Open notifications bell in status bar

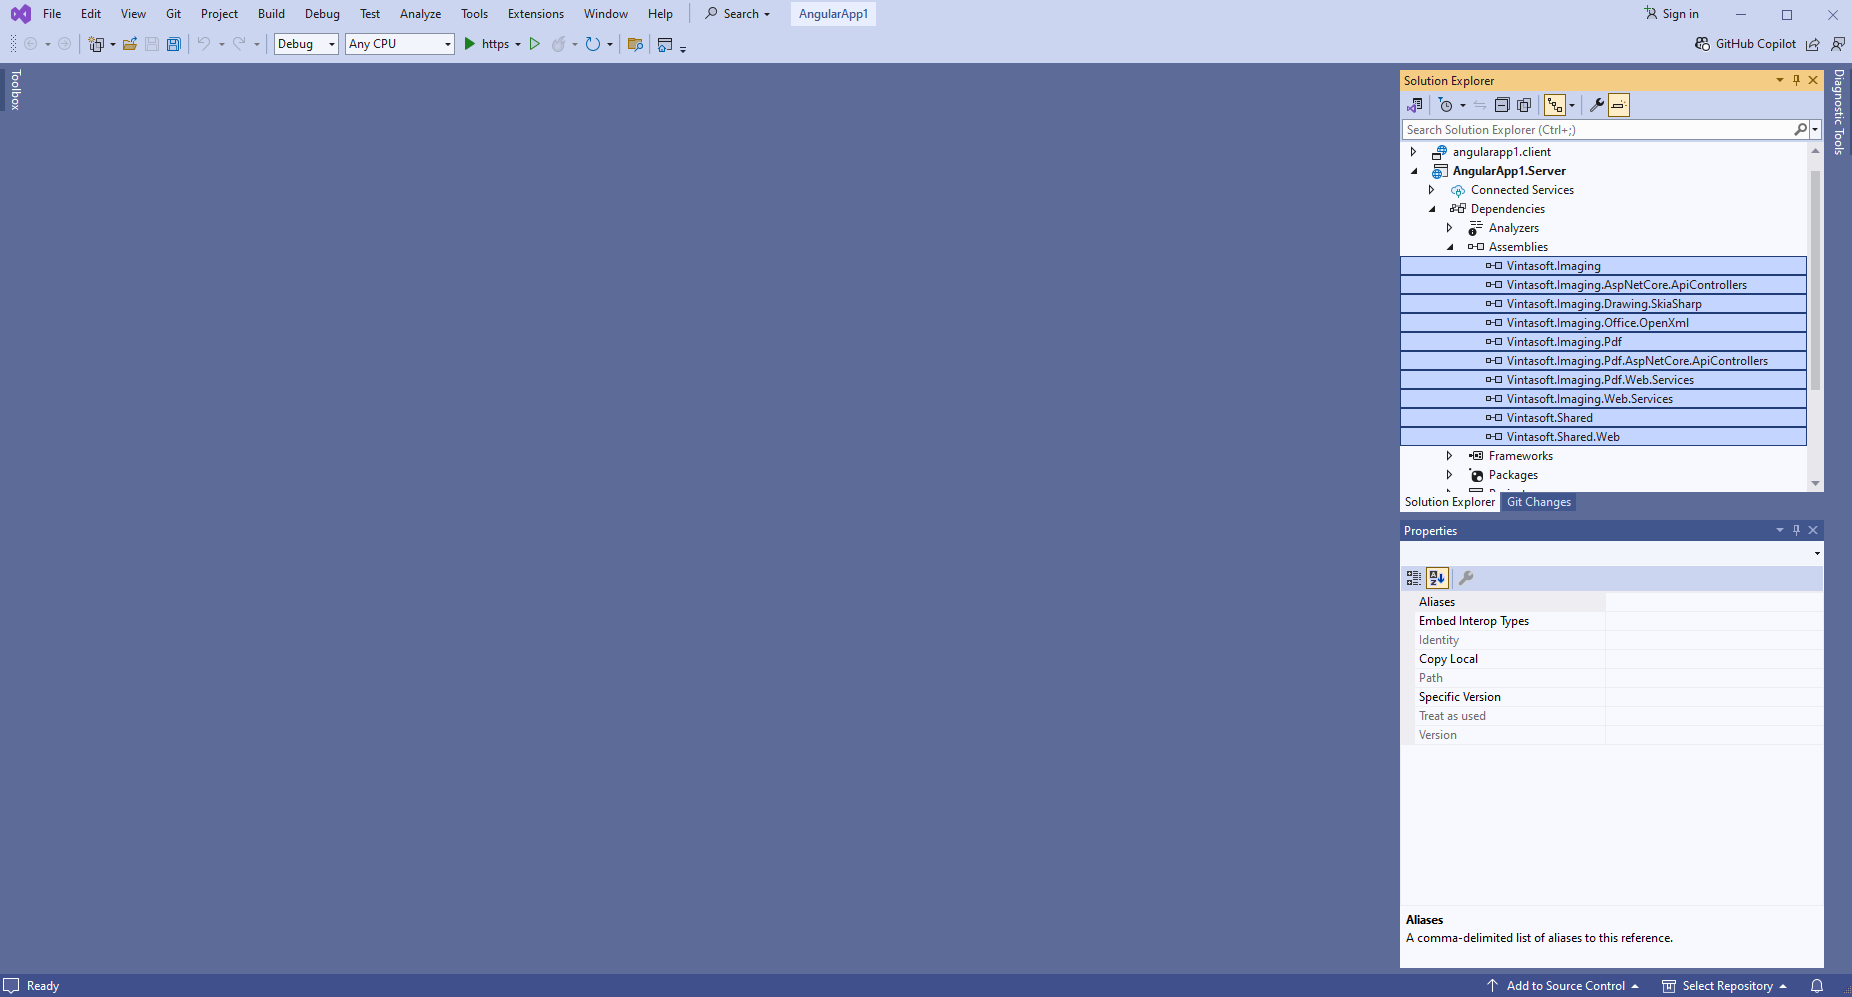(x=1817, y=986)
